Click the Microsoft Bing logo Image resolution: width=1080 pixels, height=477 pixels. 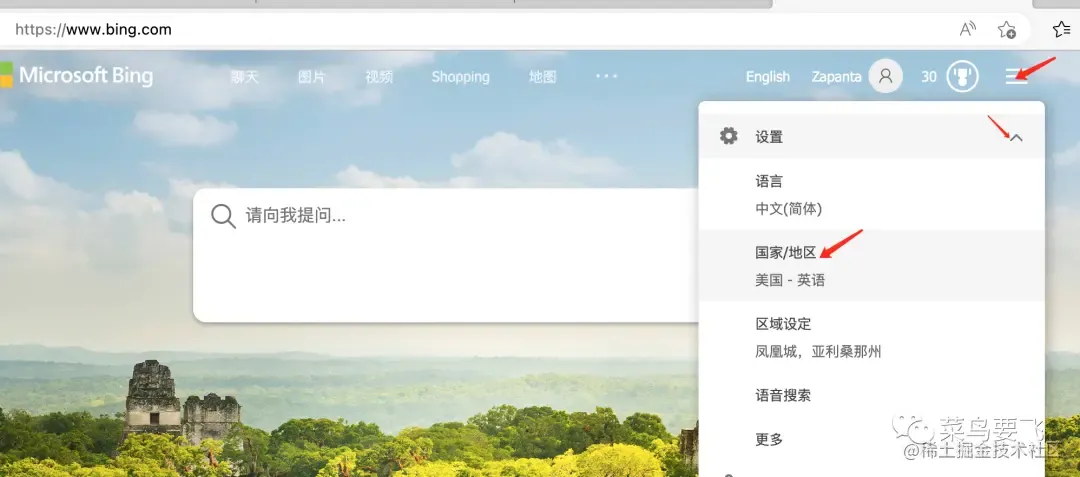(76, 75)
